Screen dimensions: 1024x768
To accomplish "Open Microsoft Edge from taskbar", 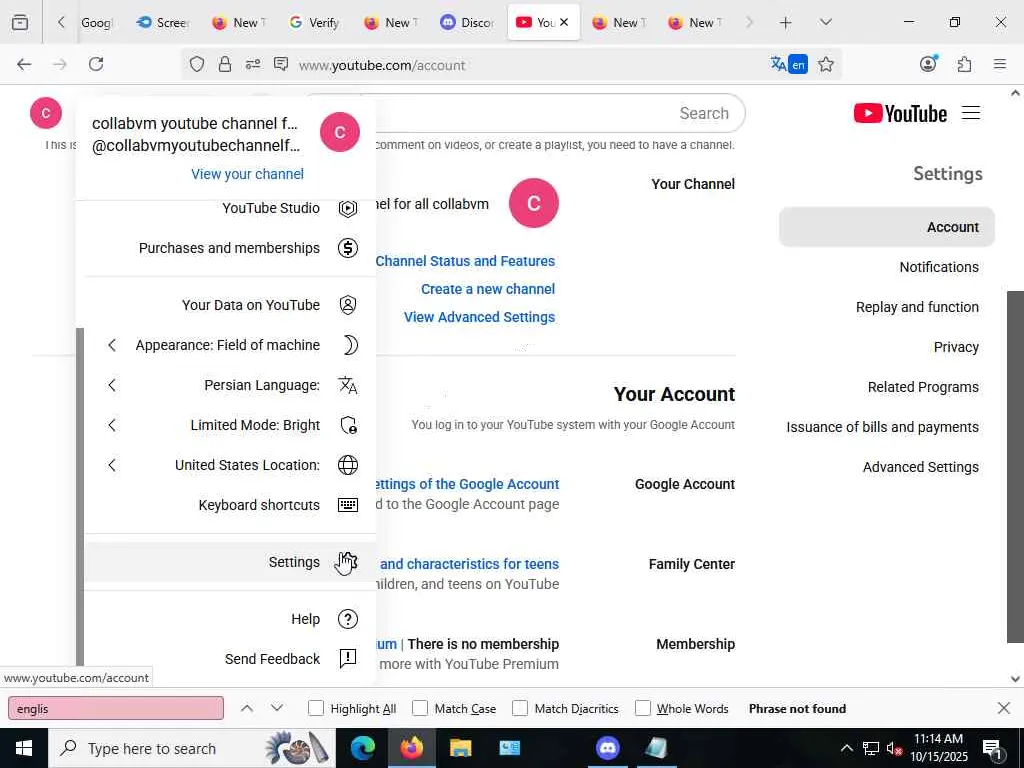I will [362, 748].
